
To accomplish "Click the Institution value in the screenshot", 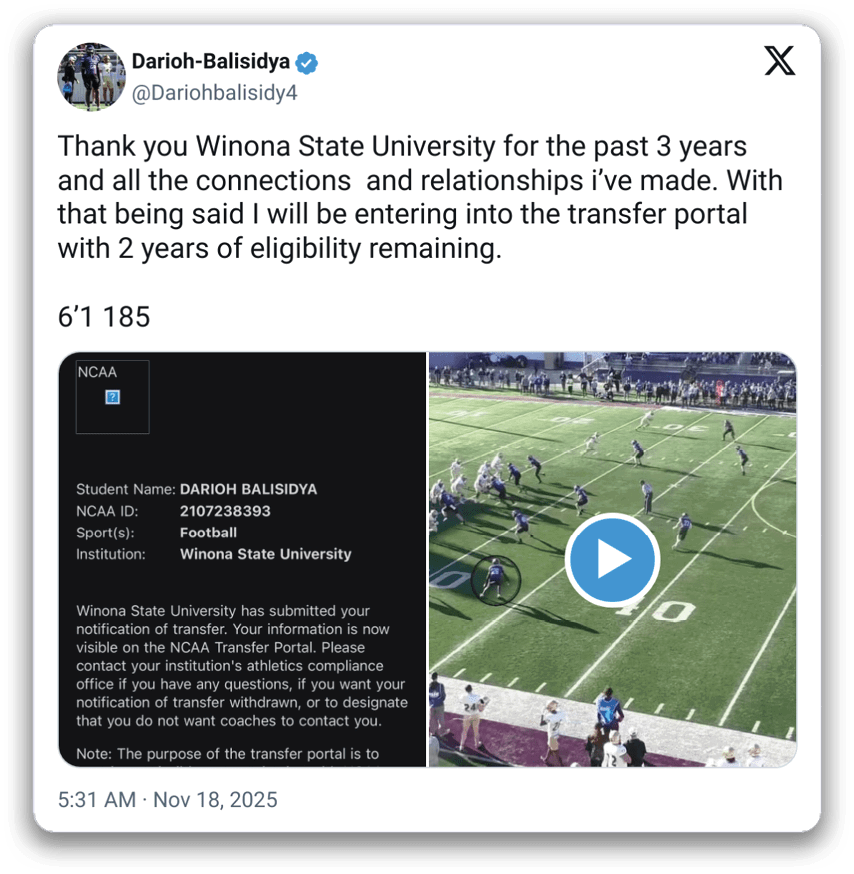I will pos(265,553).
